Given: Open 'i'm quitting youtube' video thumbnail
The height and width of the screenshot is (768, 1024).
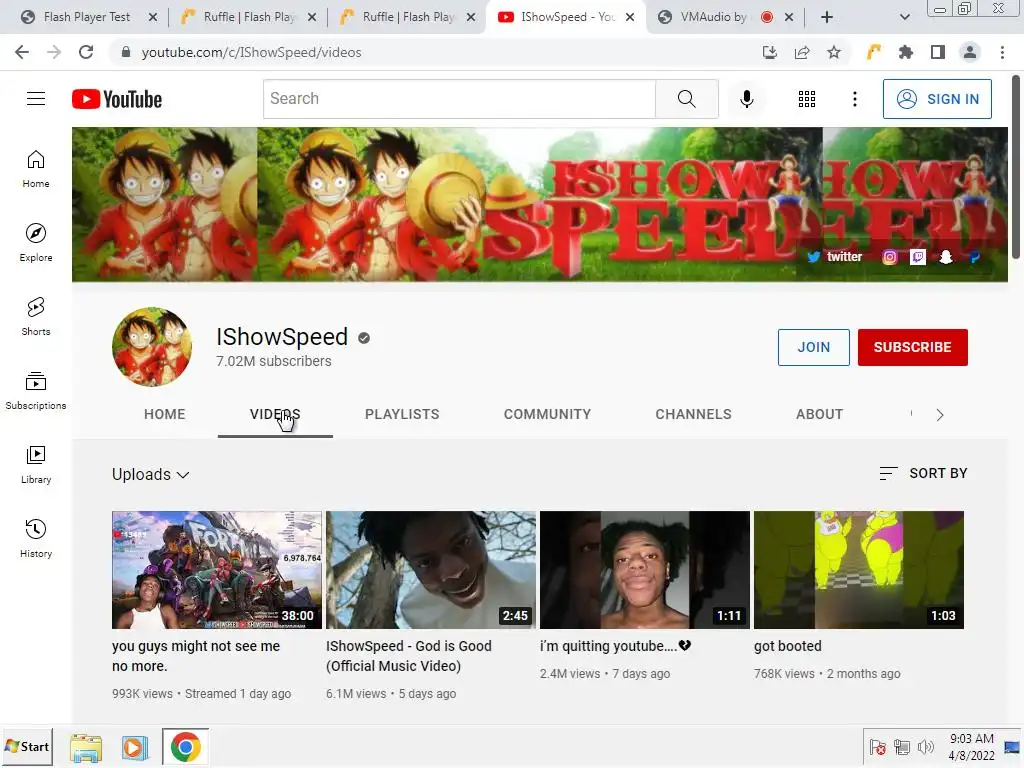Looking at the screenshot, I should (645, 570).
